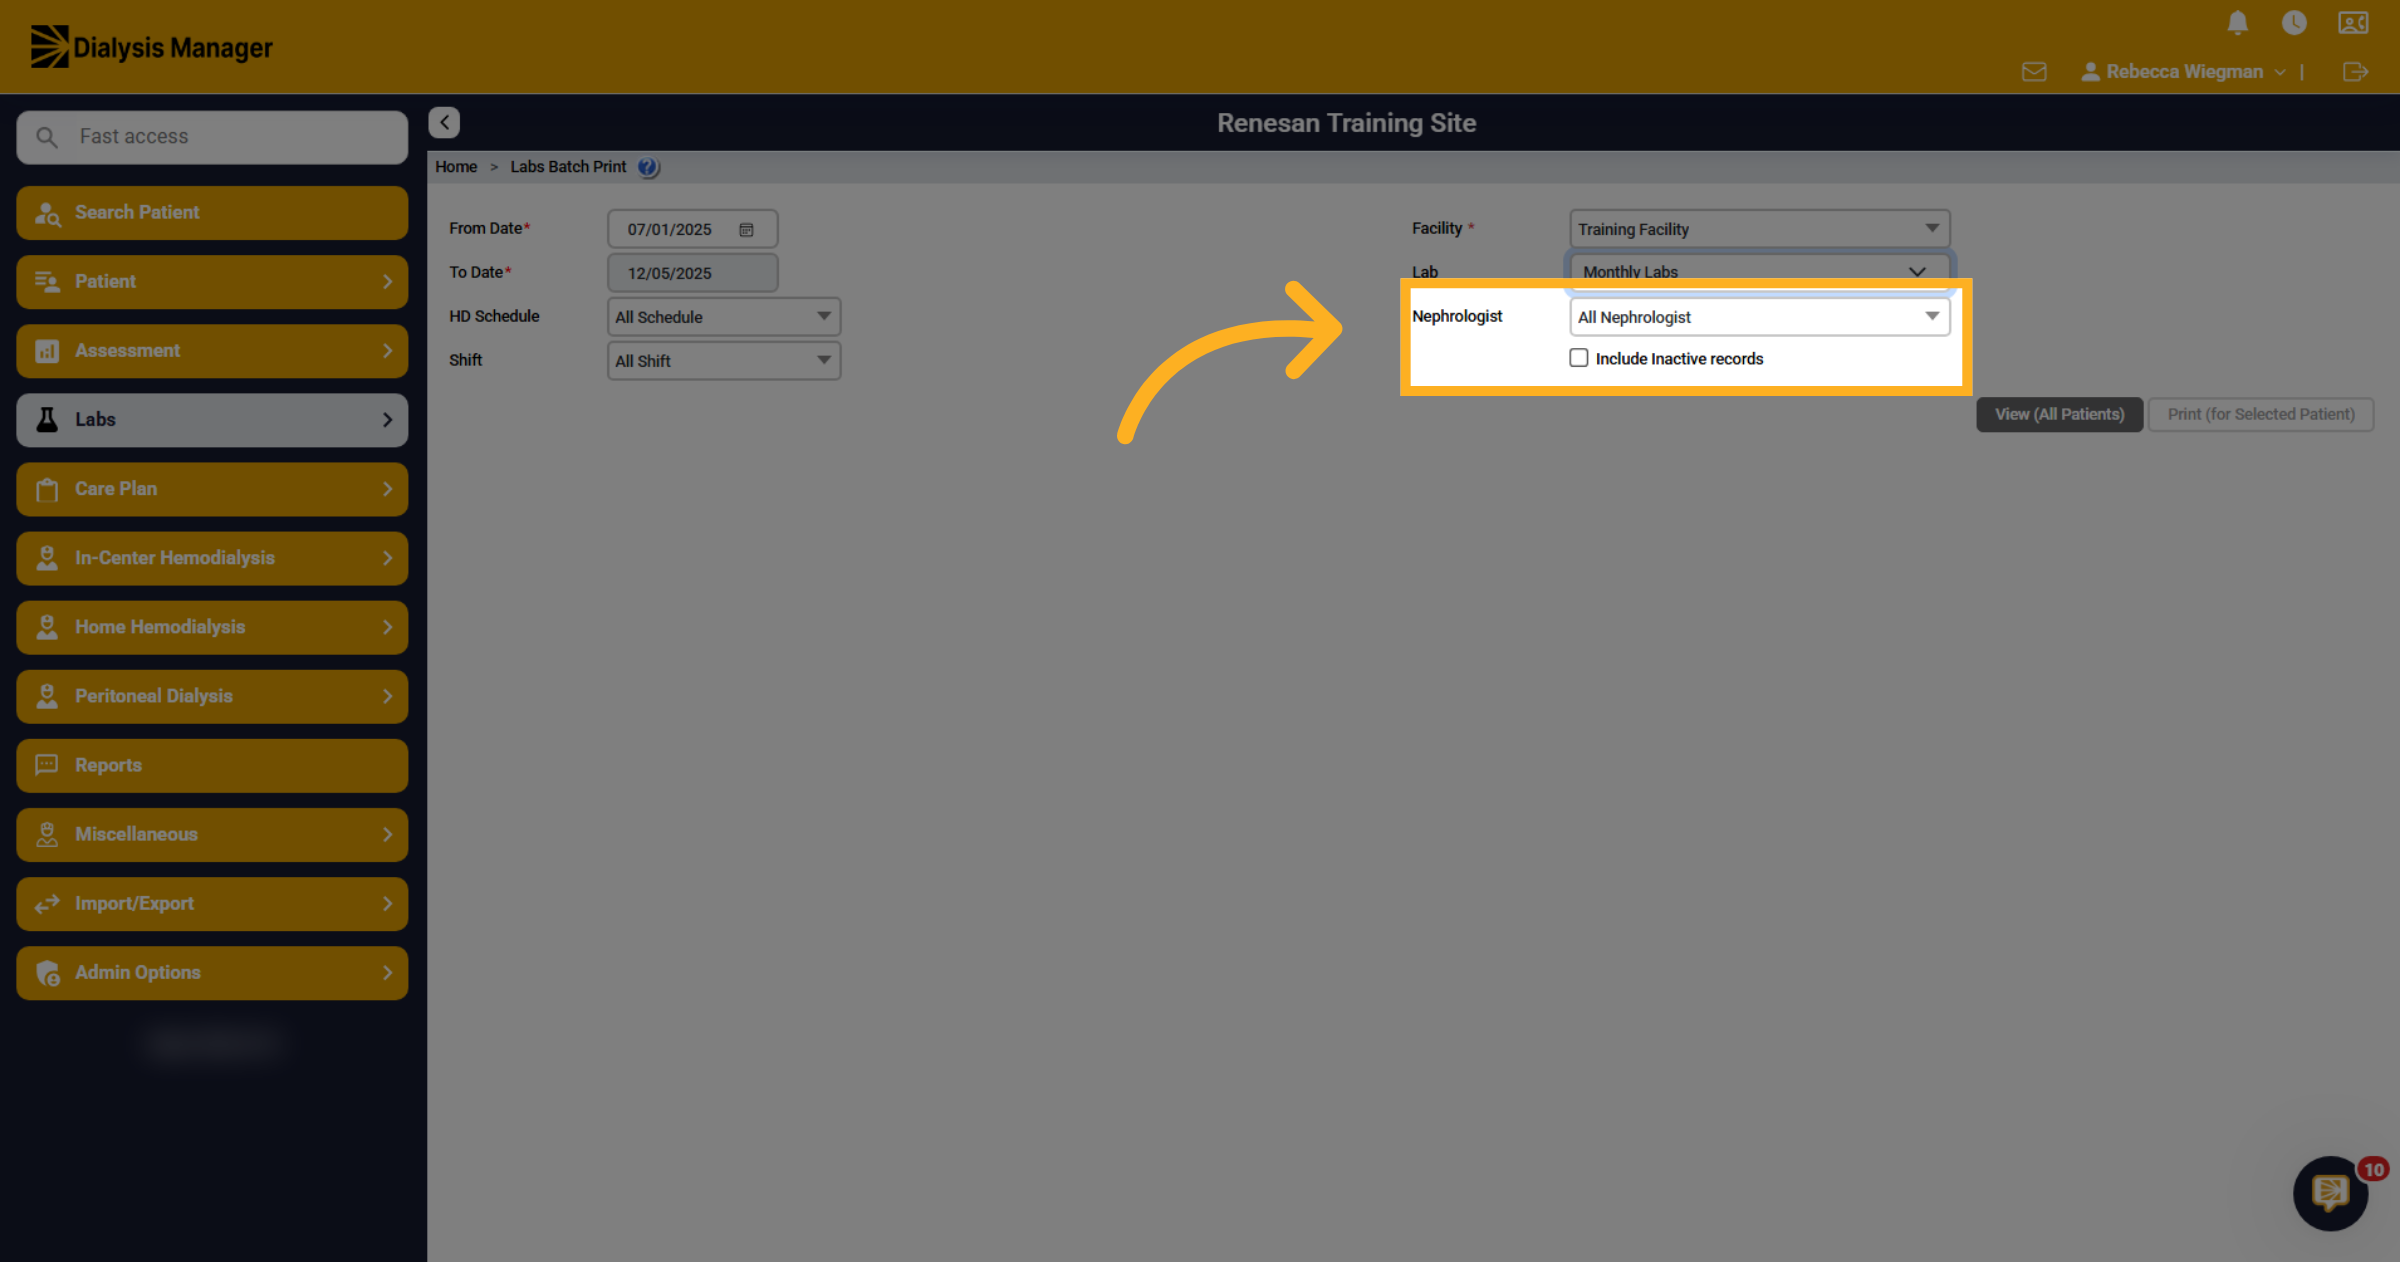The width and height of the screenshot is (2400, 1262).
Task: Click the Care Plan clipboard icon
Action: [47, 489]
